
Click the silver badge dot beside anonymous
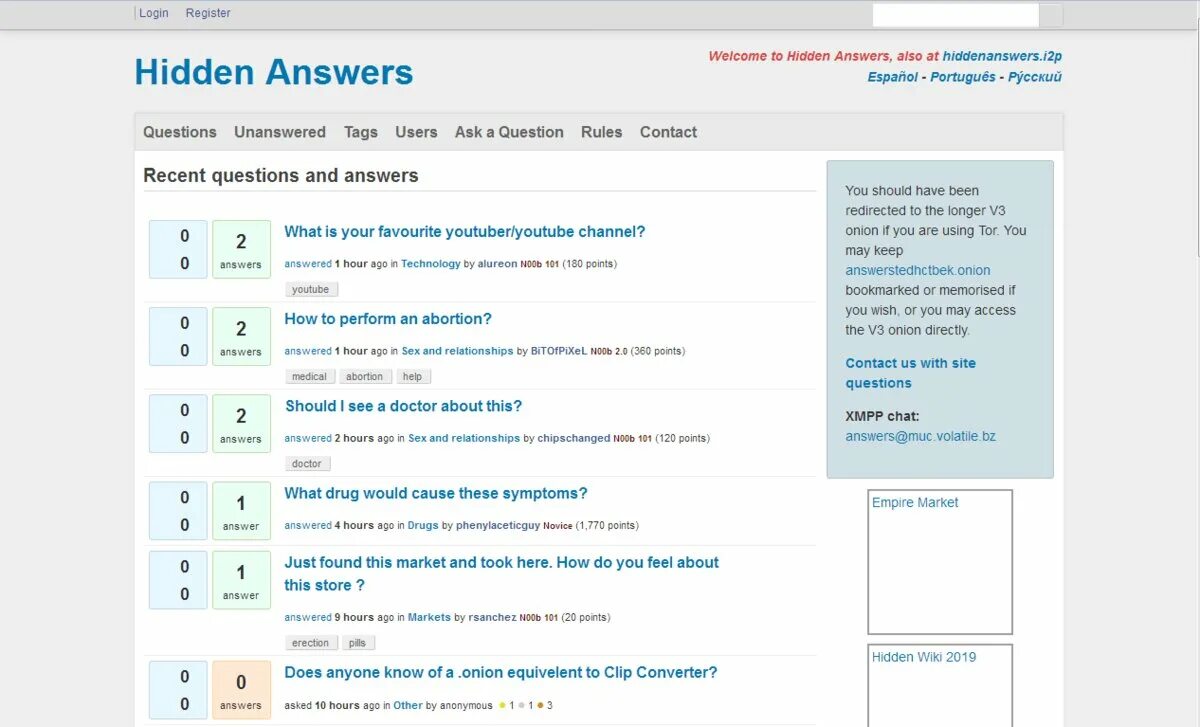(x=521, y=705)
